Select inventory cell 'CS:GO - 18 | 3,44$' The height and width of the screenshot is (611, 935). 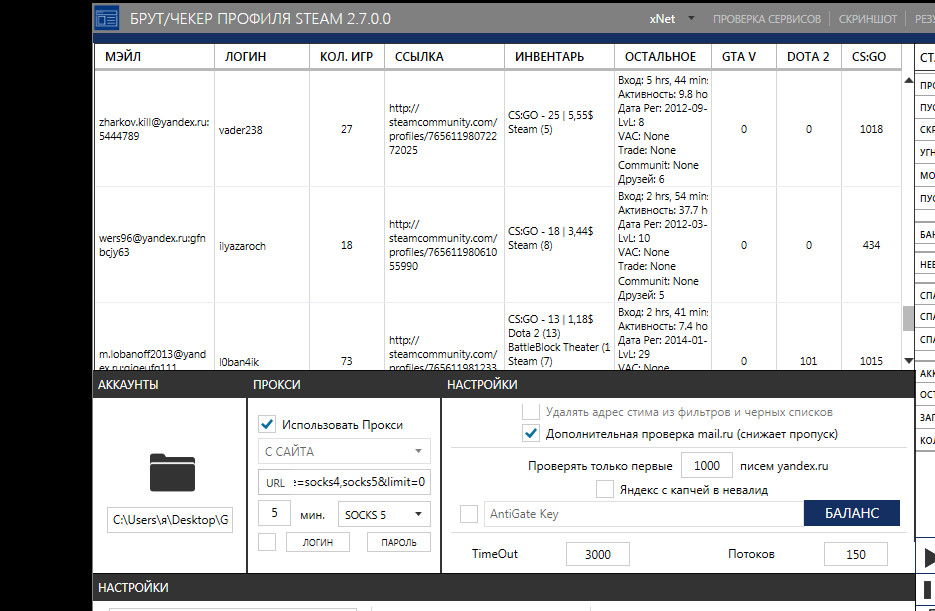[559, 245]
